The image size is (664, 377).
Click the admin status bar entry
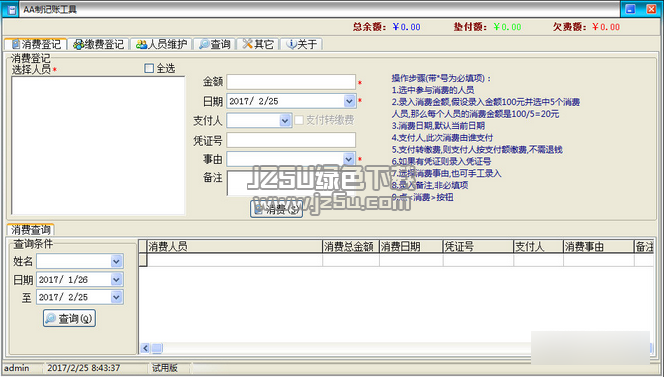pyautogui.click(x=17, y=368)
